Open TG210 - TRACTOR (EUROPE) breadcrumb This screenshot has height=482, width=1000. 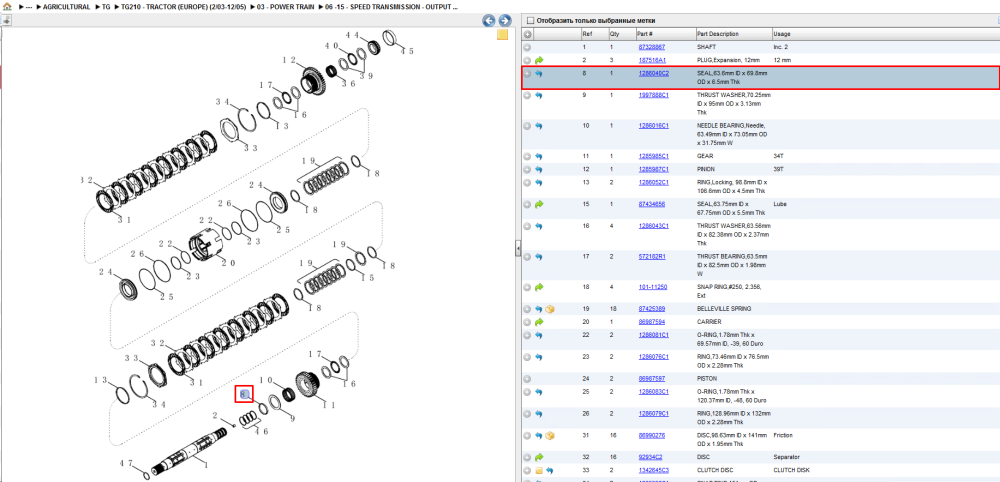click(184, 6)
